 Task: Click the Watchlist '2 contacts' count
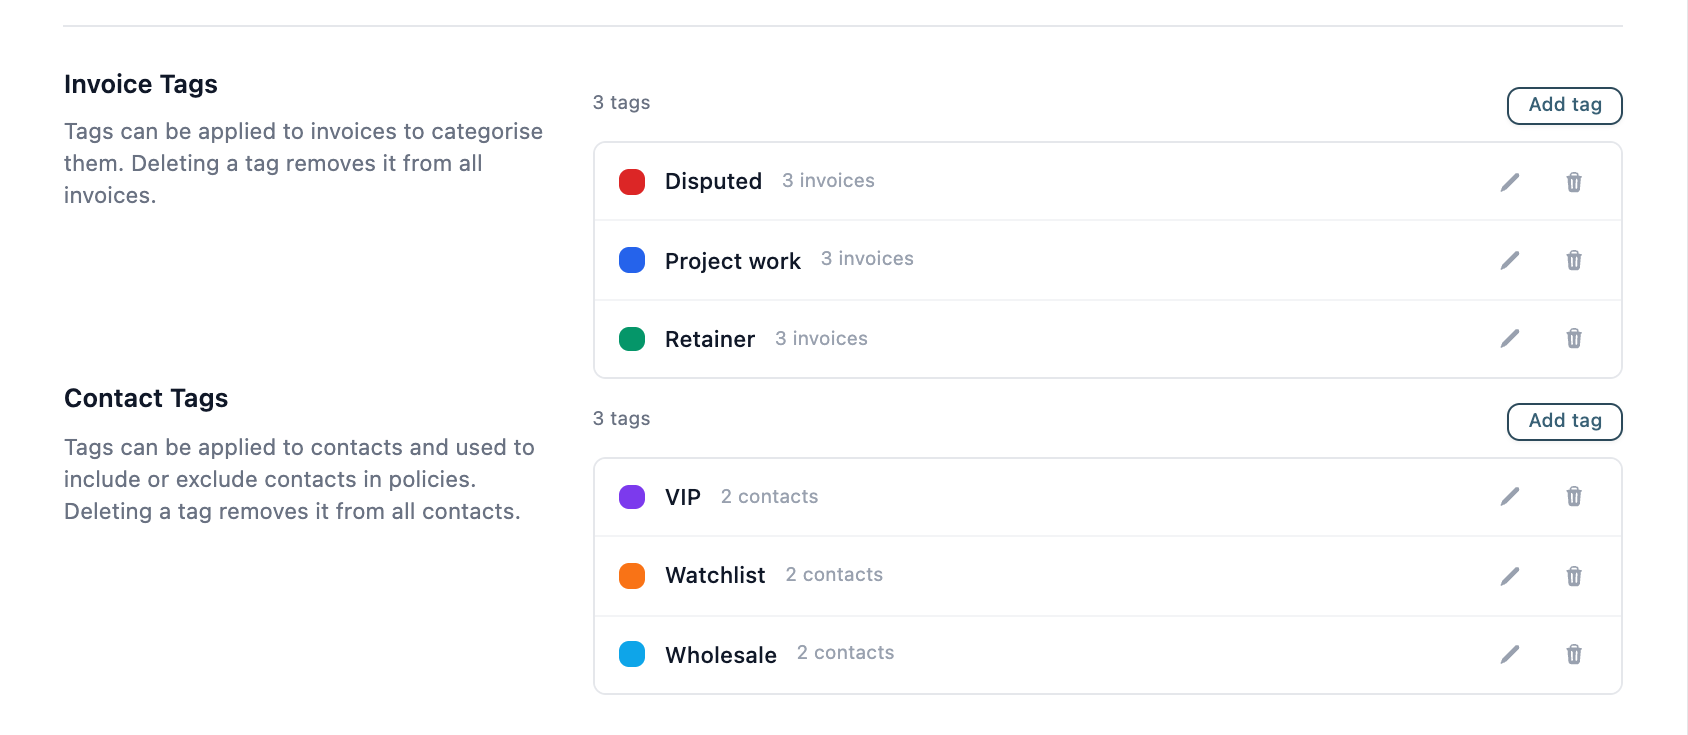coord(834,574)
